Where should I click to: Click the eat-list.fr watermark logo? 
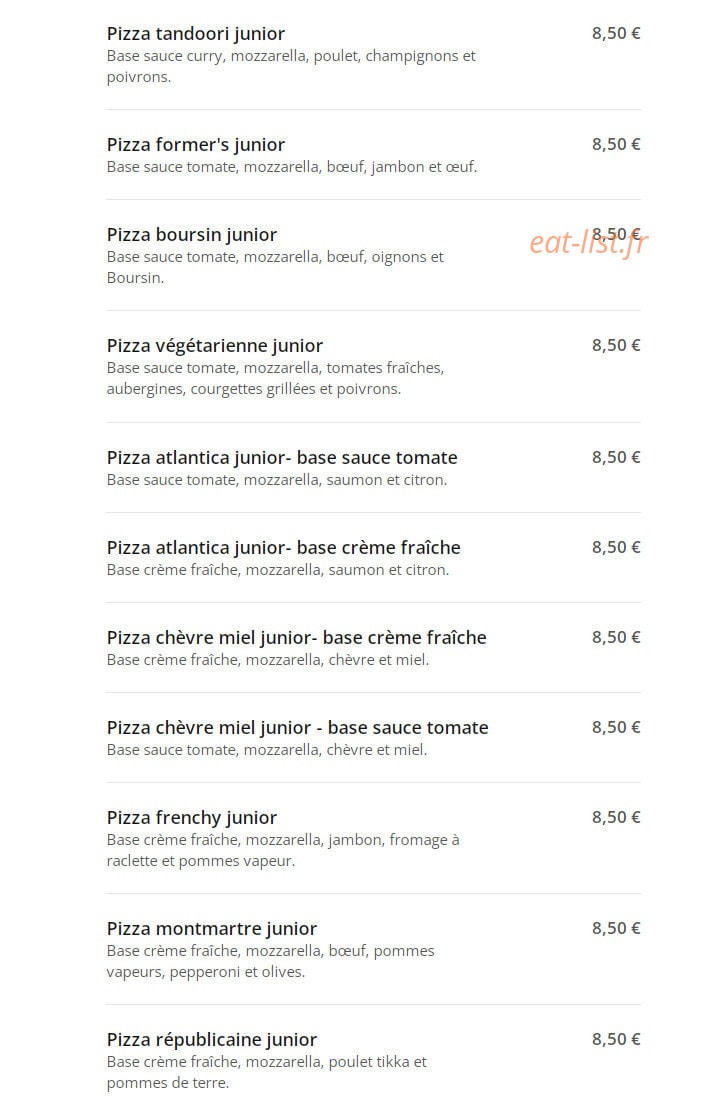(x=588, y=243)
